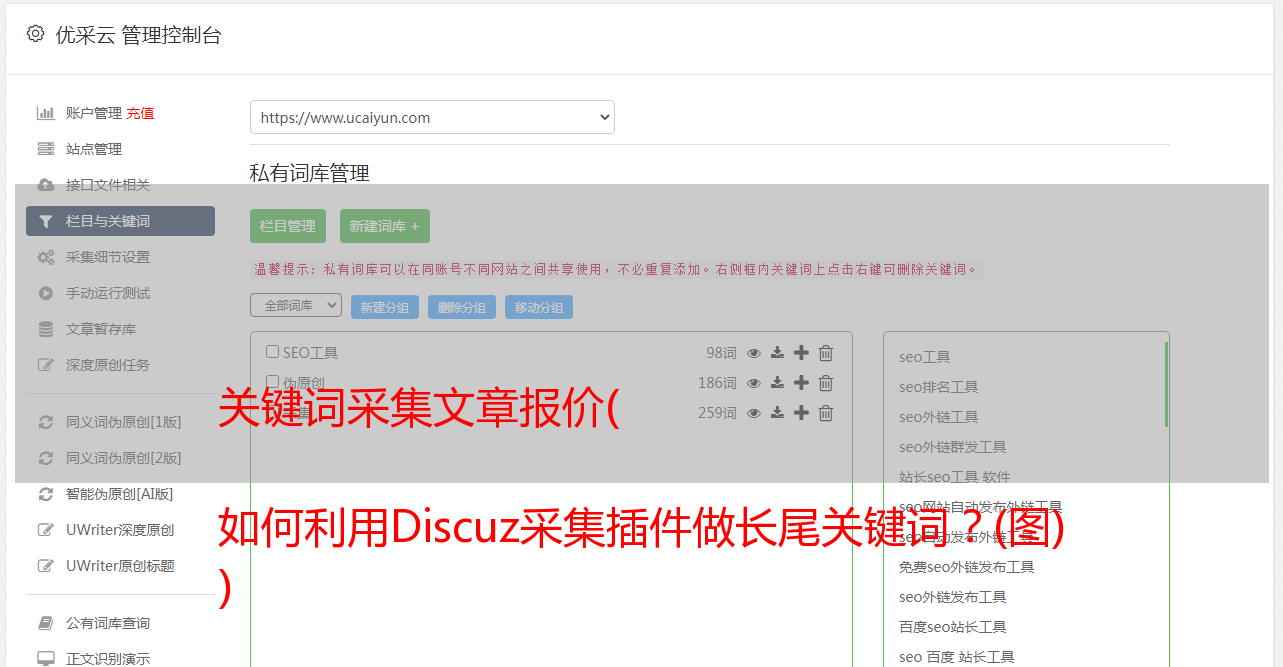Click the 98词 count in the SEO工具 row

721,353
